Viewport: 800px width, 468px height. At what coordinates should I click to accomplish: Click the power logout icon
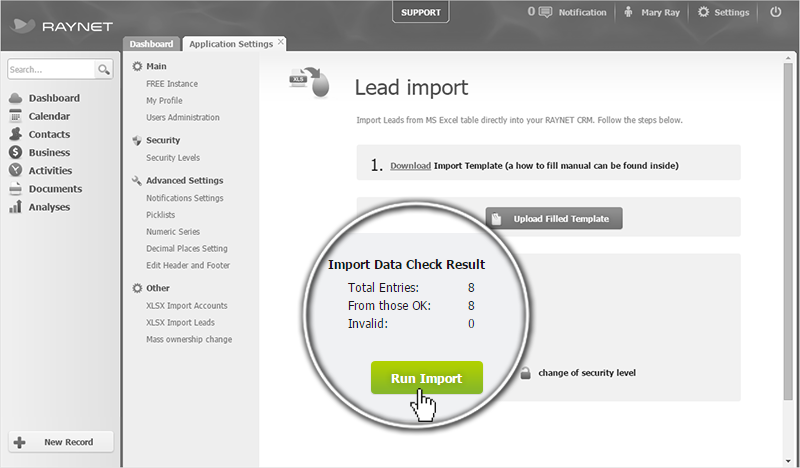point(776,12)
